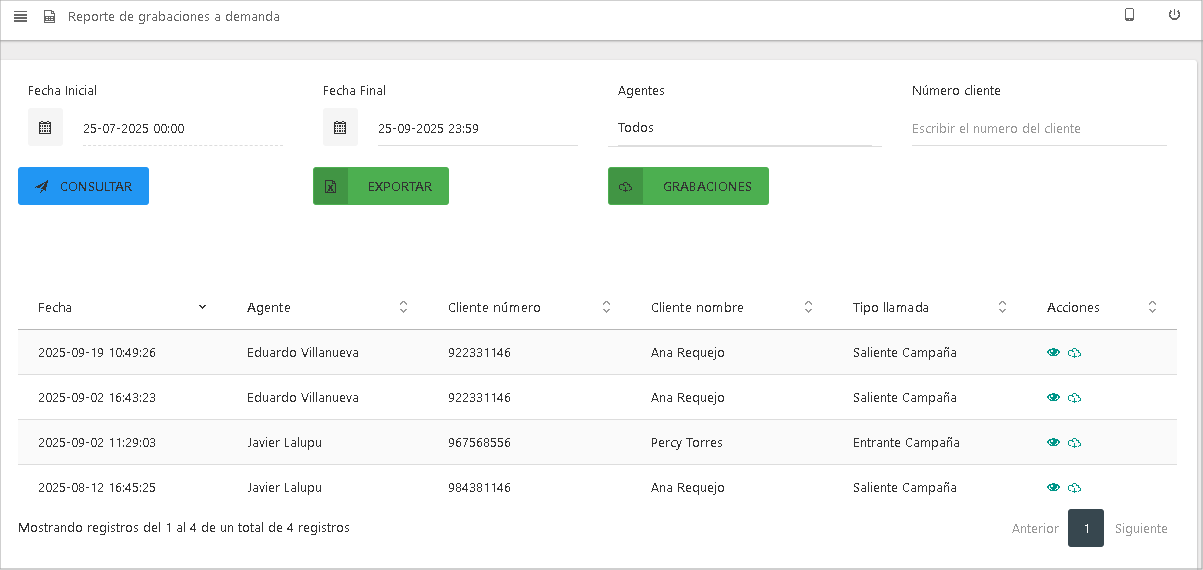Click the EXPORTAR button
This screenshot has width=1203, height=570.
click(381, 186)
